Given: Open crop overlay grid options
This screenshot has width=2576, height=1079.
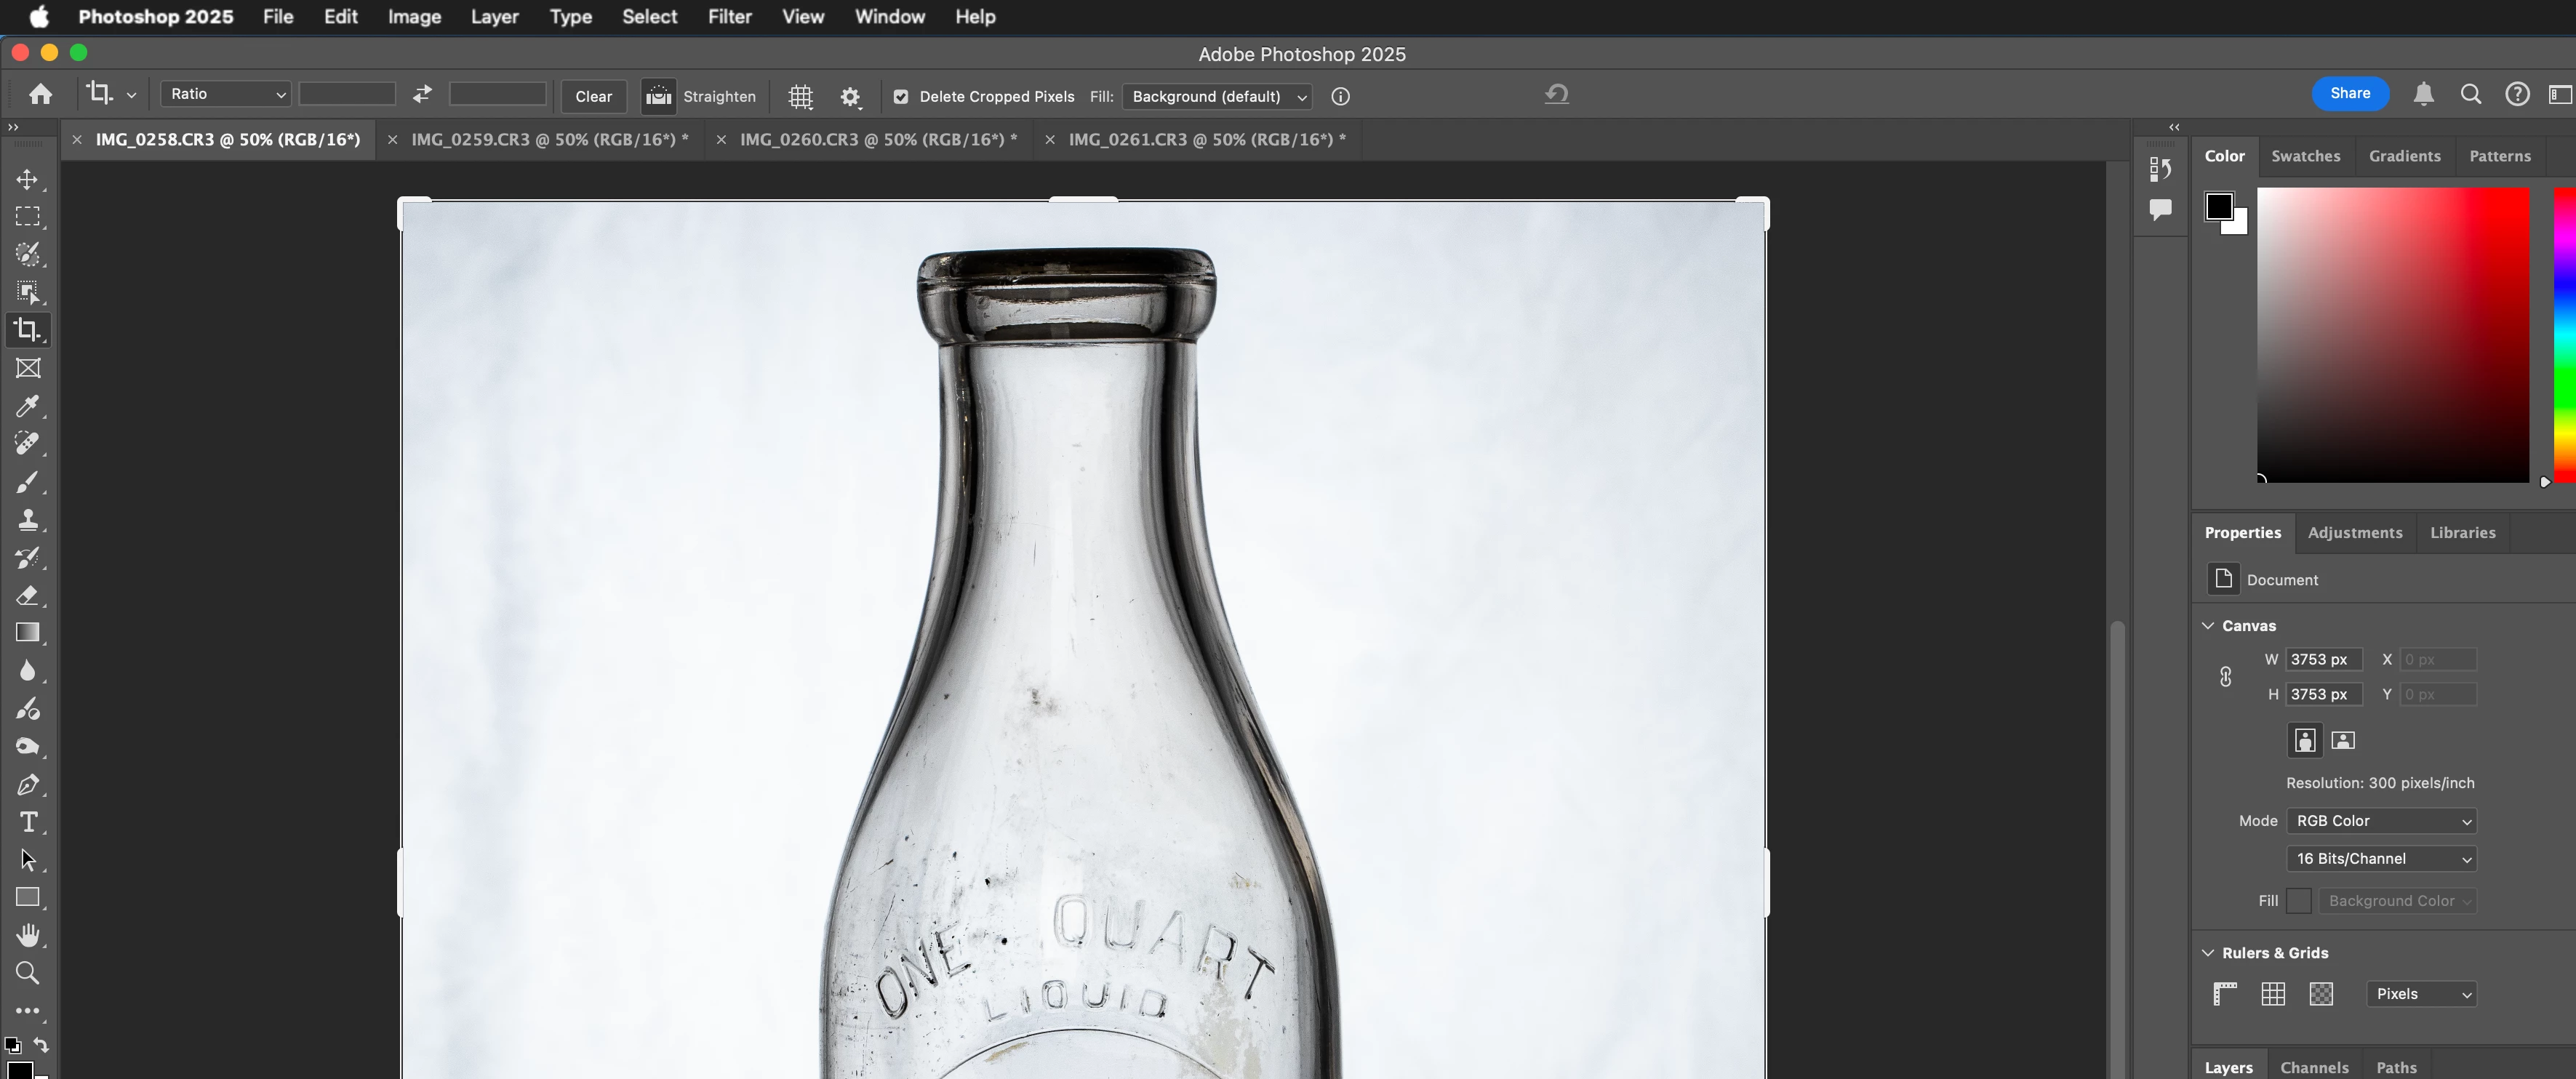Looking at the screenshot, I should pyautogui.click(x=801, y=96).
